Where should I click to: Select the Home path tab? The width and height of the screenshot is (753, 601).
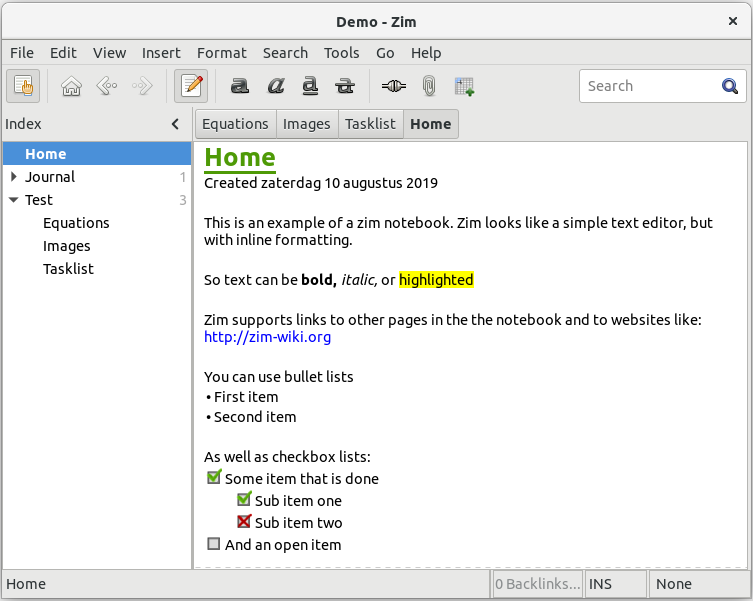point(431,124)
